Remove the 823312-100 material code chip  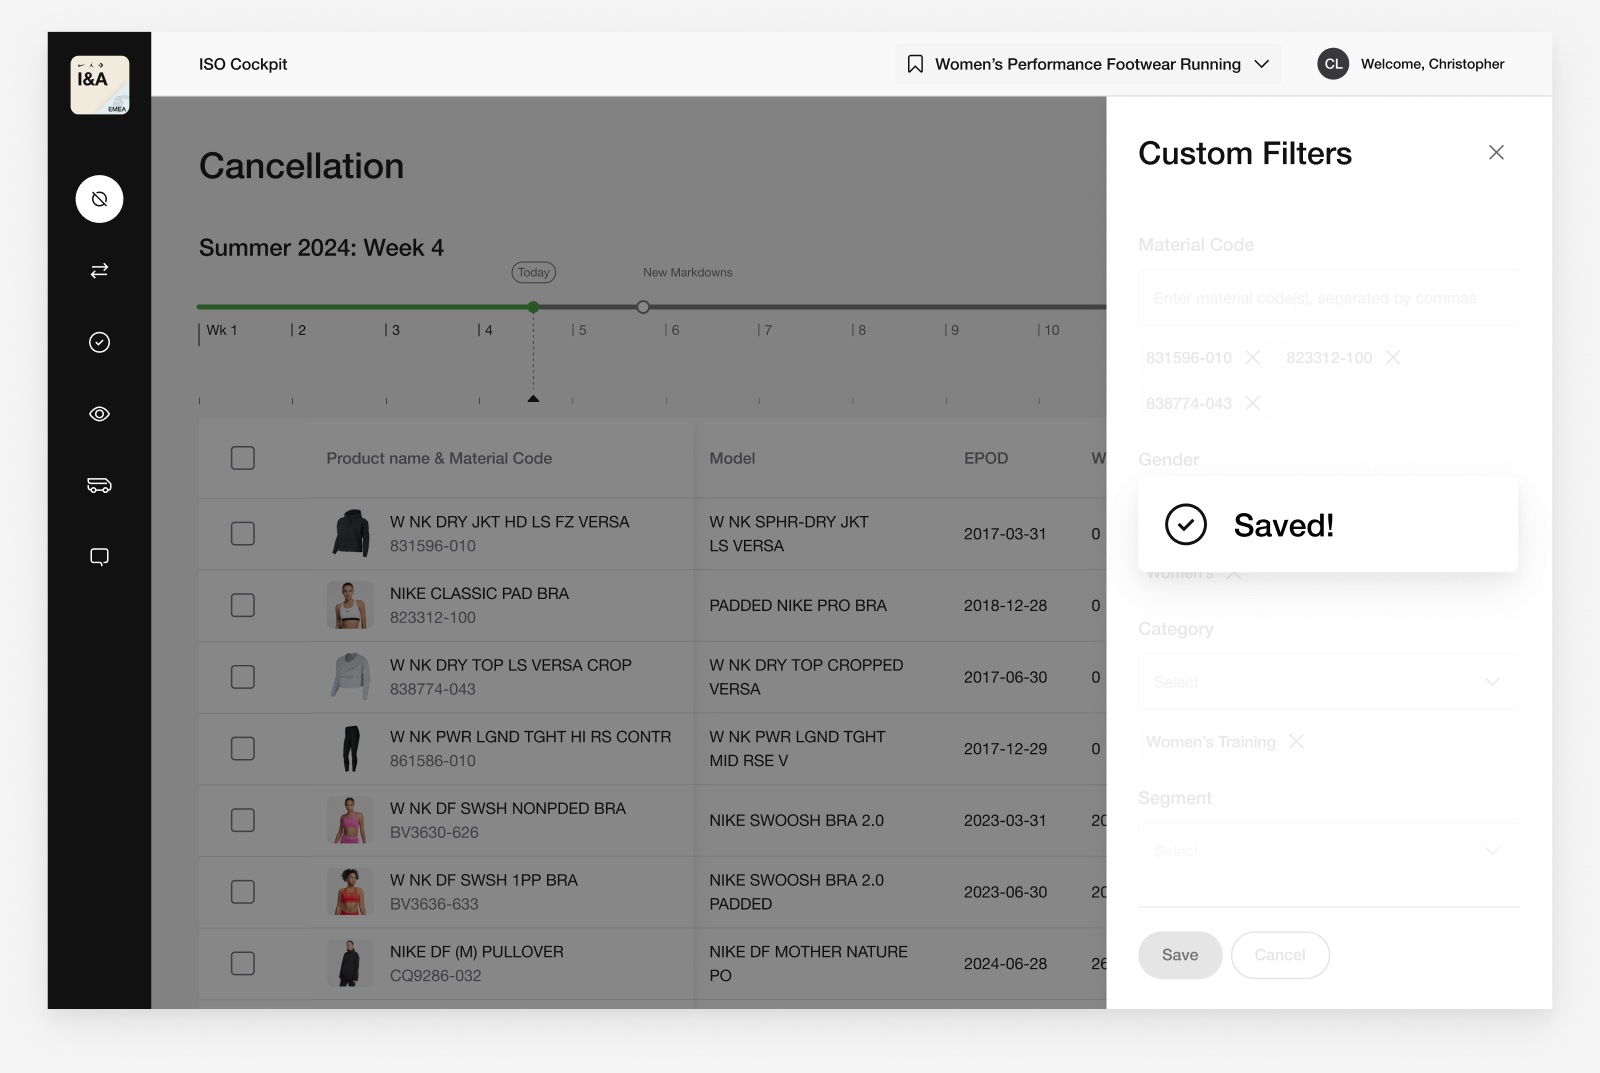point(1392,357)
